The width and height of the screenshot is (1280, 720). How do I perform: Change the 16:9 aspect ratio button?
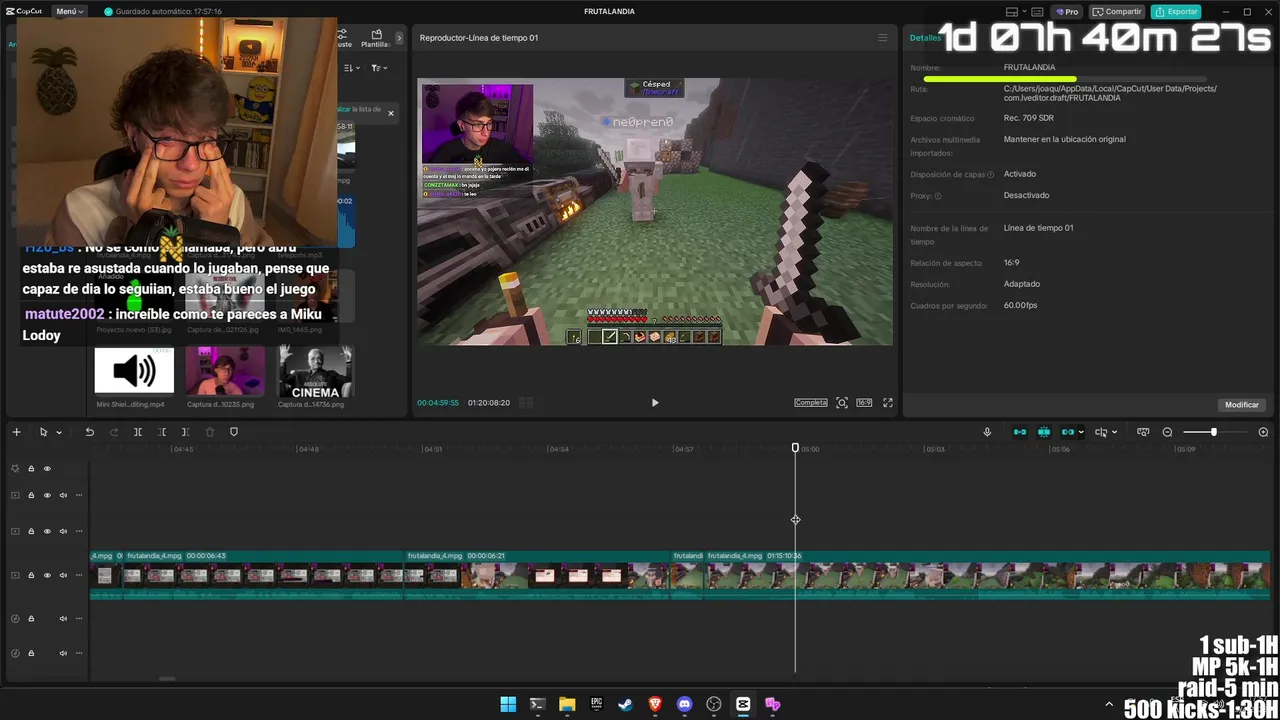(864, 403)
